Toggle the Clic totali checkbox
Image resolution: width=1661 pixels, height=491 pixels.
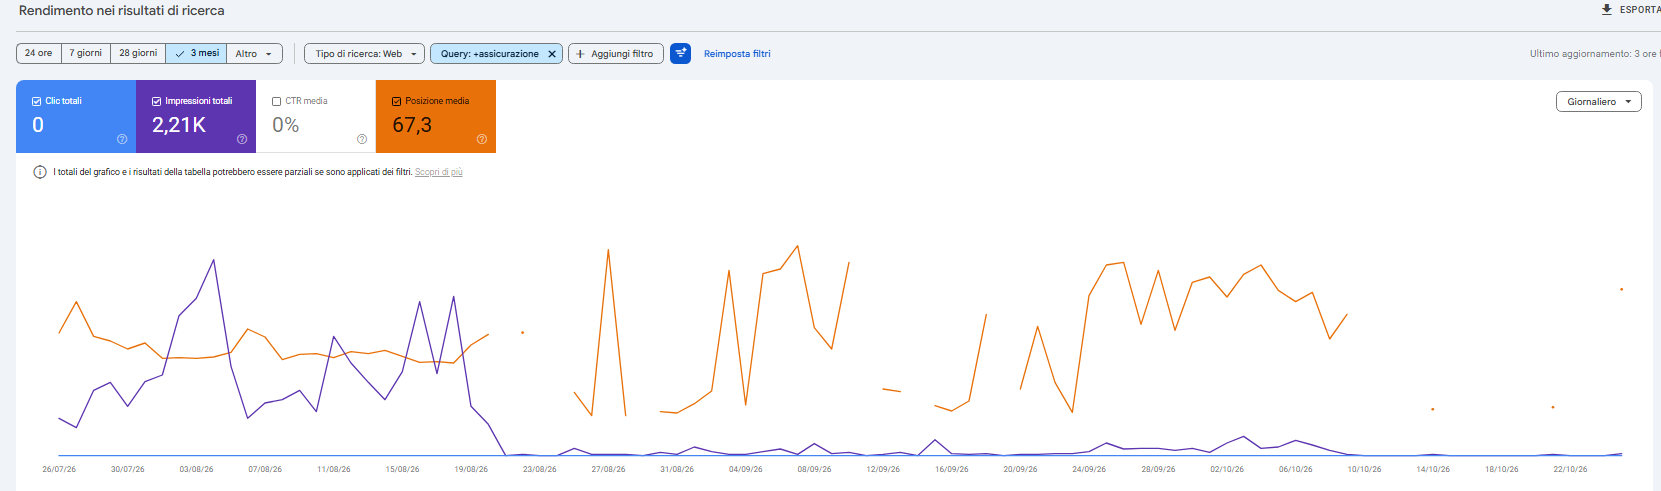click(x=37, y=101)
